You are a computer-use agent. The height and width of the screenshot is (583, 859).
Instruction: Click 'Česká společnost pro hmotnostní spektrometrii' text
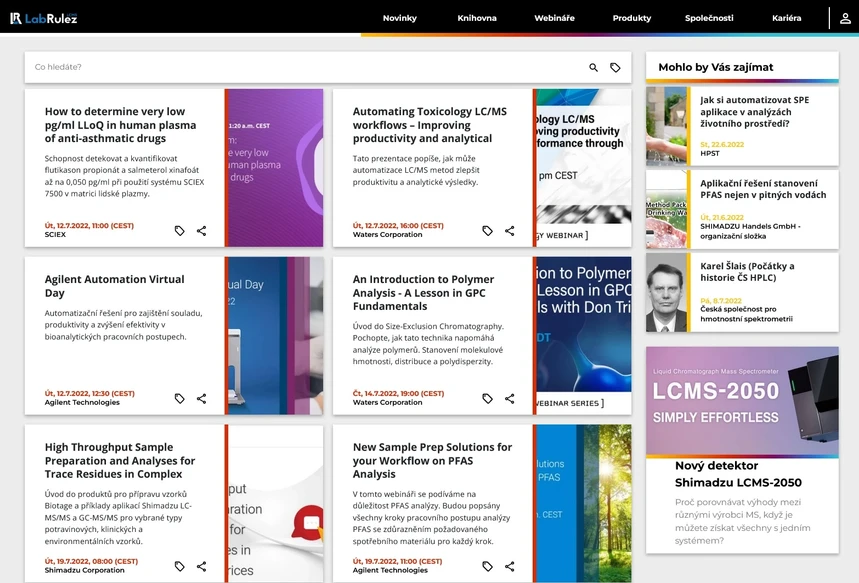(x=746, y=314)
